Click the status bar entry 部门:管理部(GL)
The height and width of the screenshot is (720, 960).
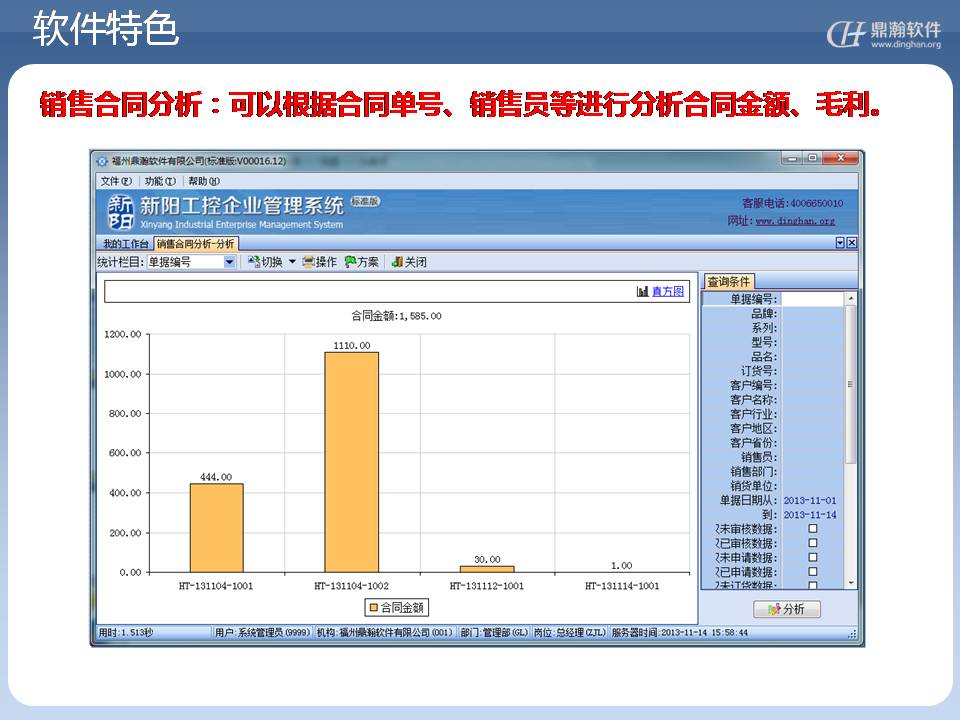tap(494, 632)
